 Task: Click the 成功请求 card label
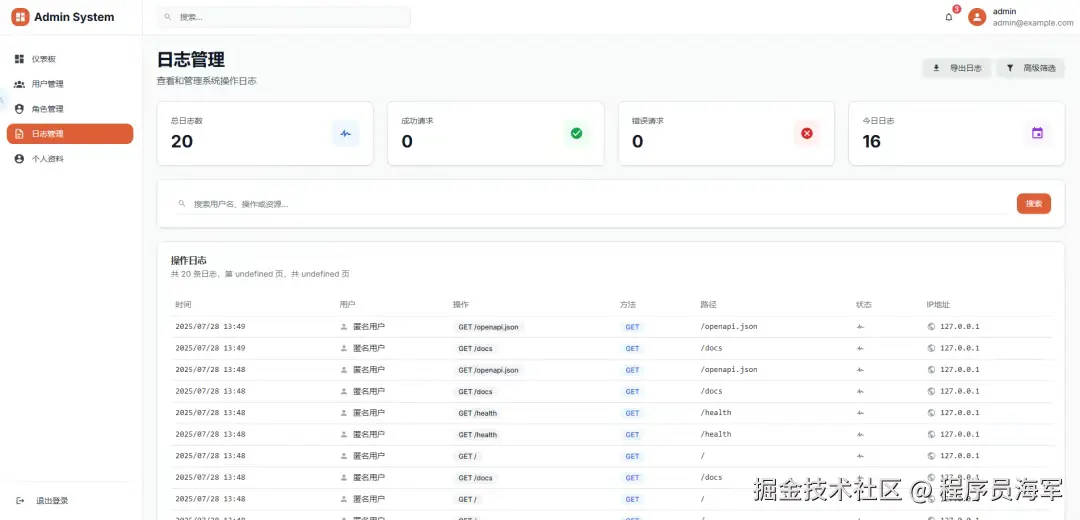(417, 121)
